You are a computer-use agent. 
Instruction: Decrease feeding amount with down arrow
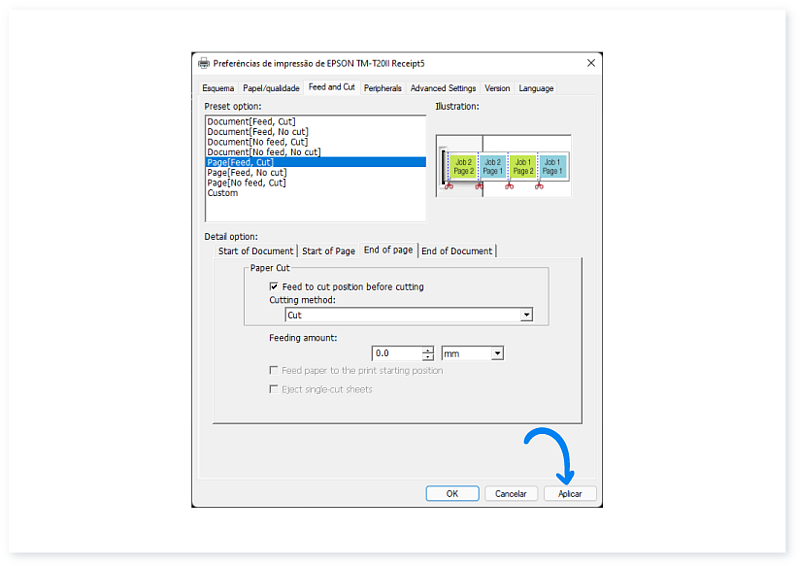point(428,357)
